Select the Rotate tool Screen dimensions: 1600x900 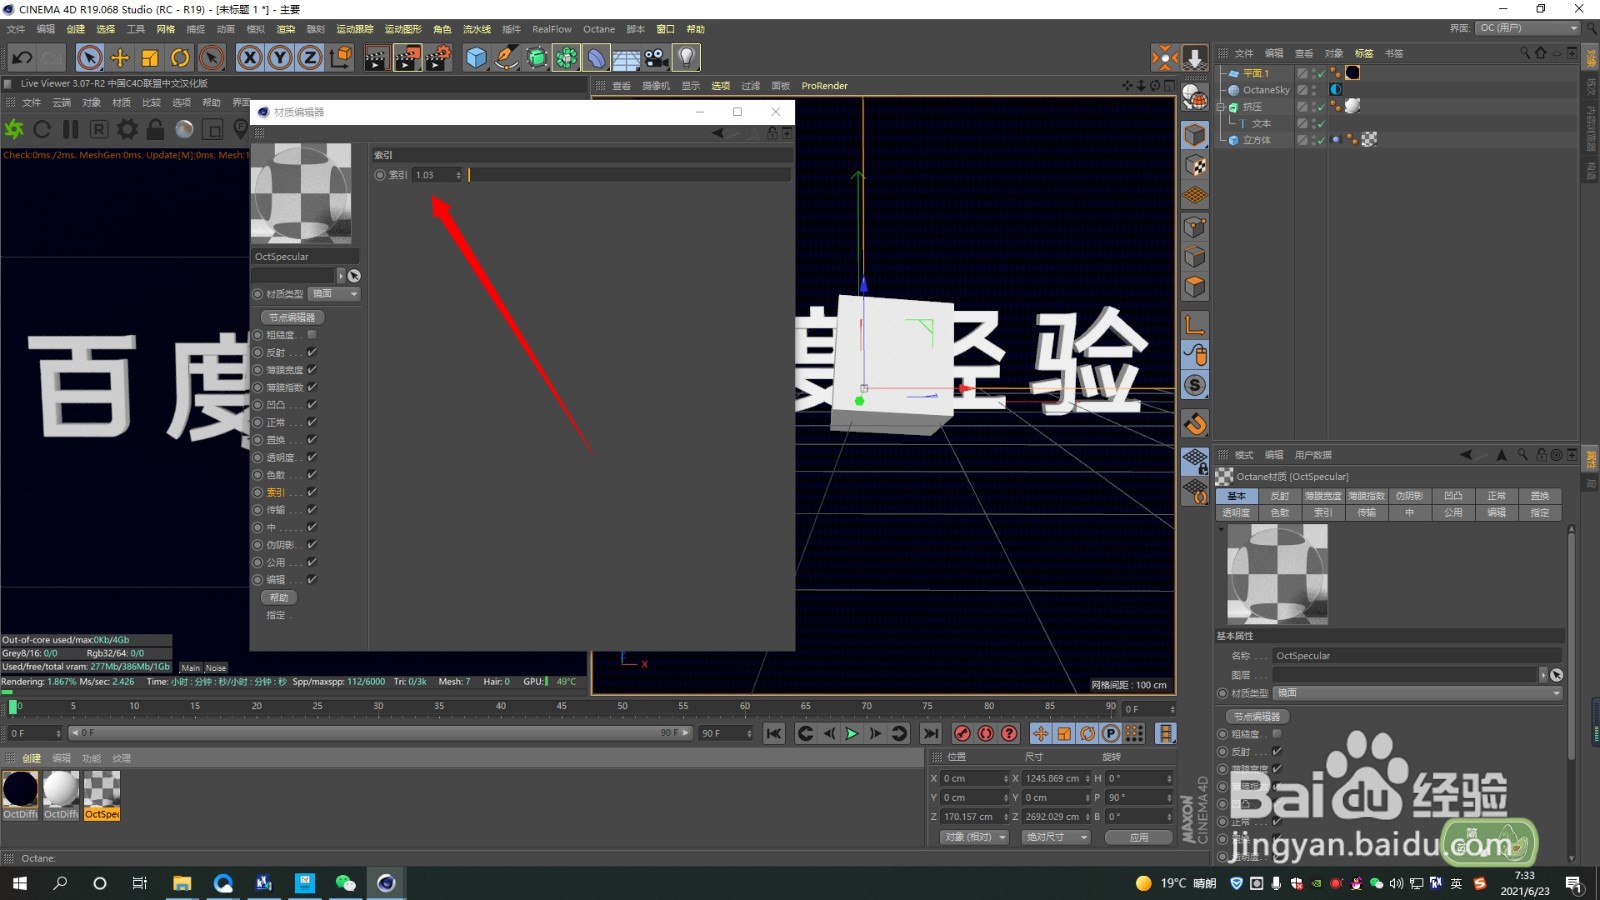[180, 58]
